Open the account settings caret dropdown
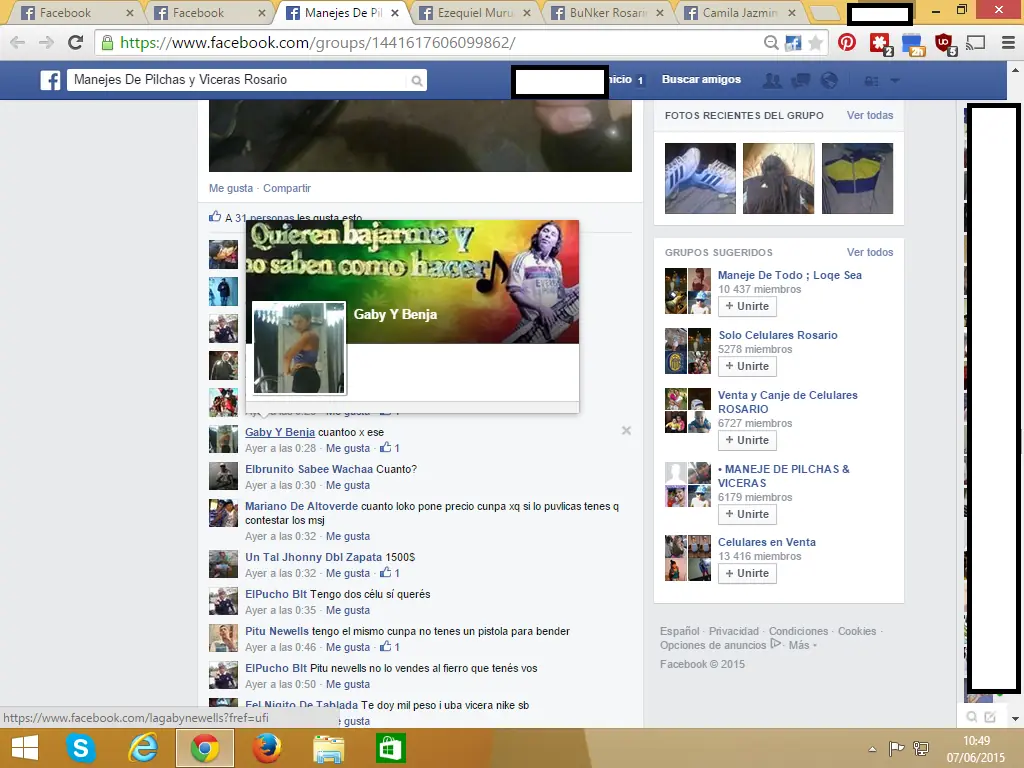Viewport: 1024px width, 768px height. point(895,80)
